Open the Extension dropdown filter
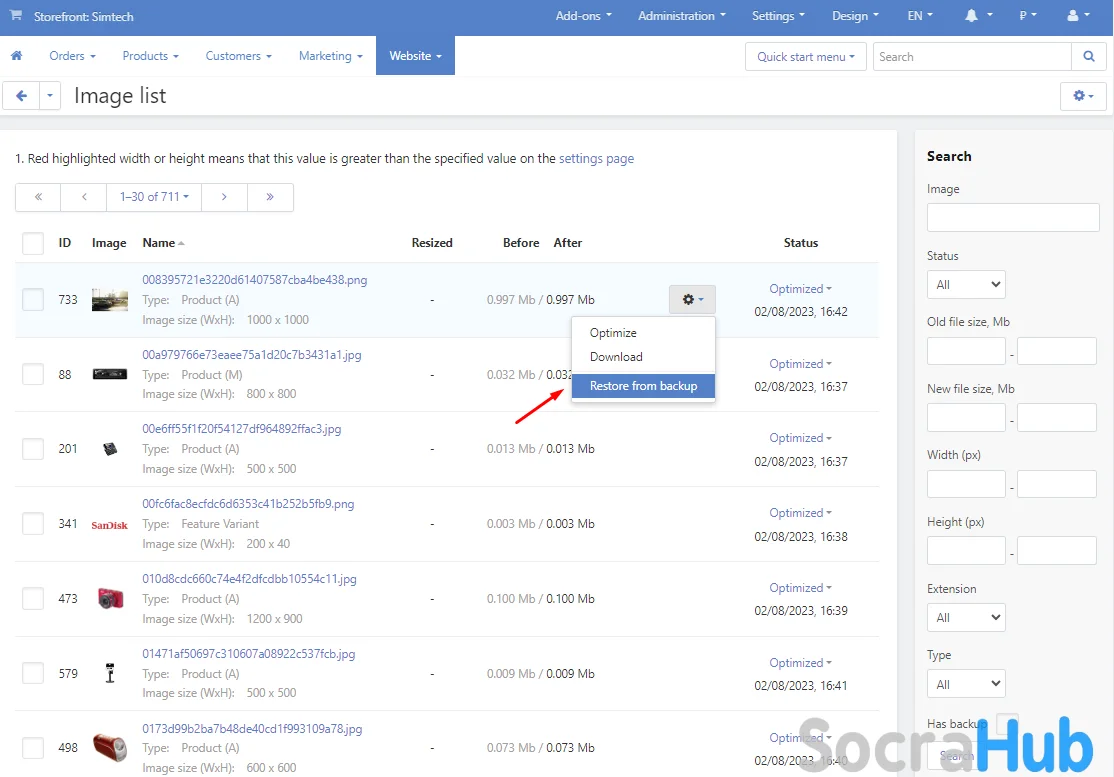1114x777 pixels. tap(966, 618)
